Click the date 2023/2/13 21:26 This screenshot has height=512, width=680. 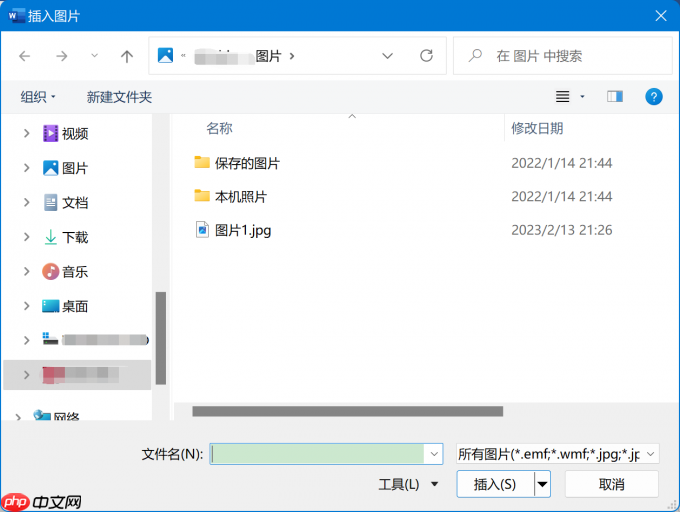click(562, 230)
